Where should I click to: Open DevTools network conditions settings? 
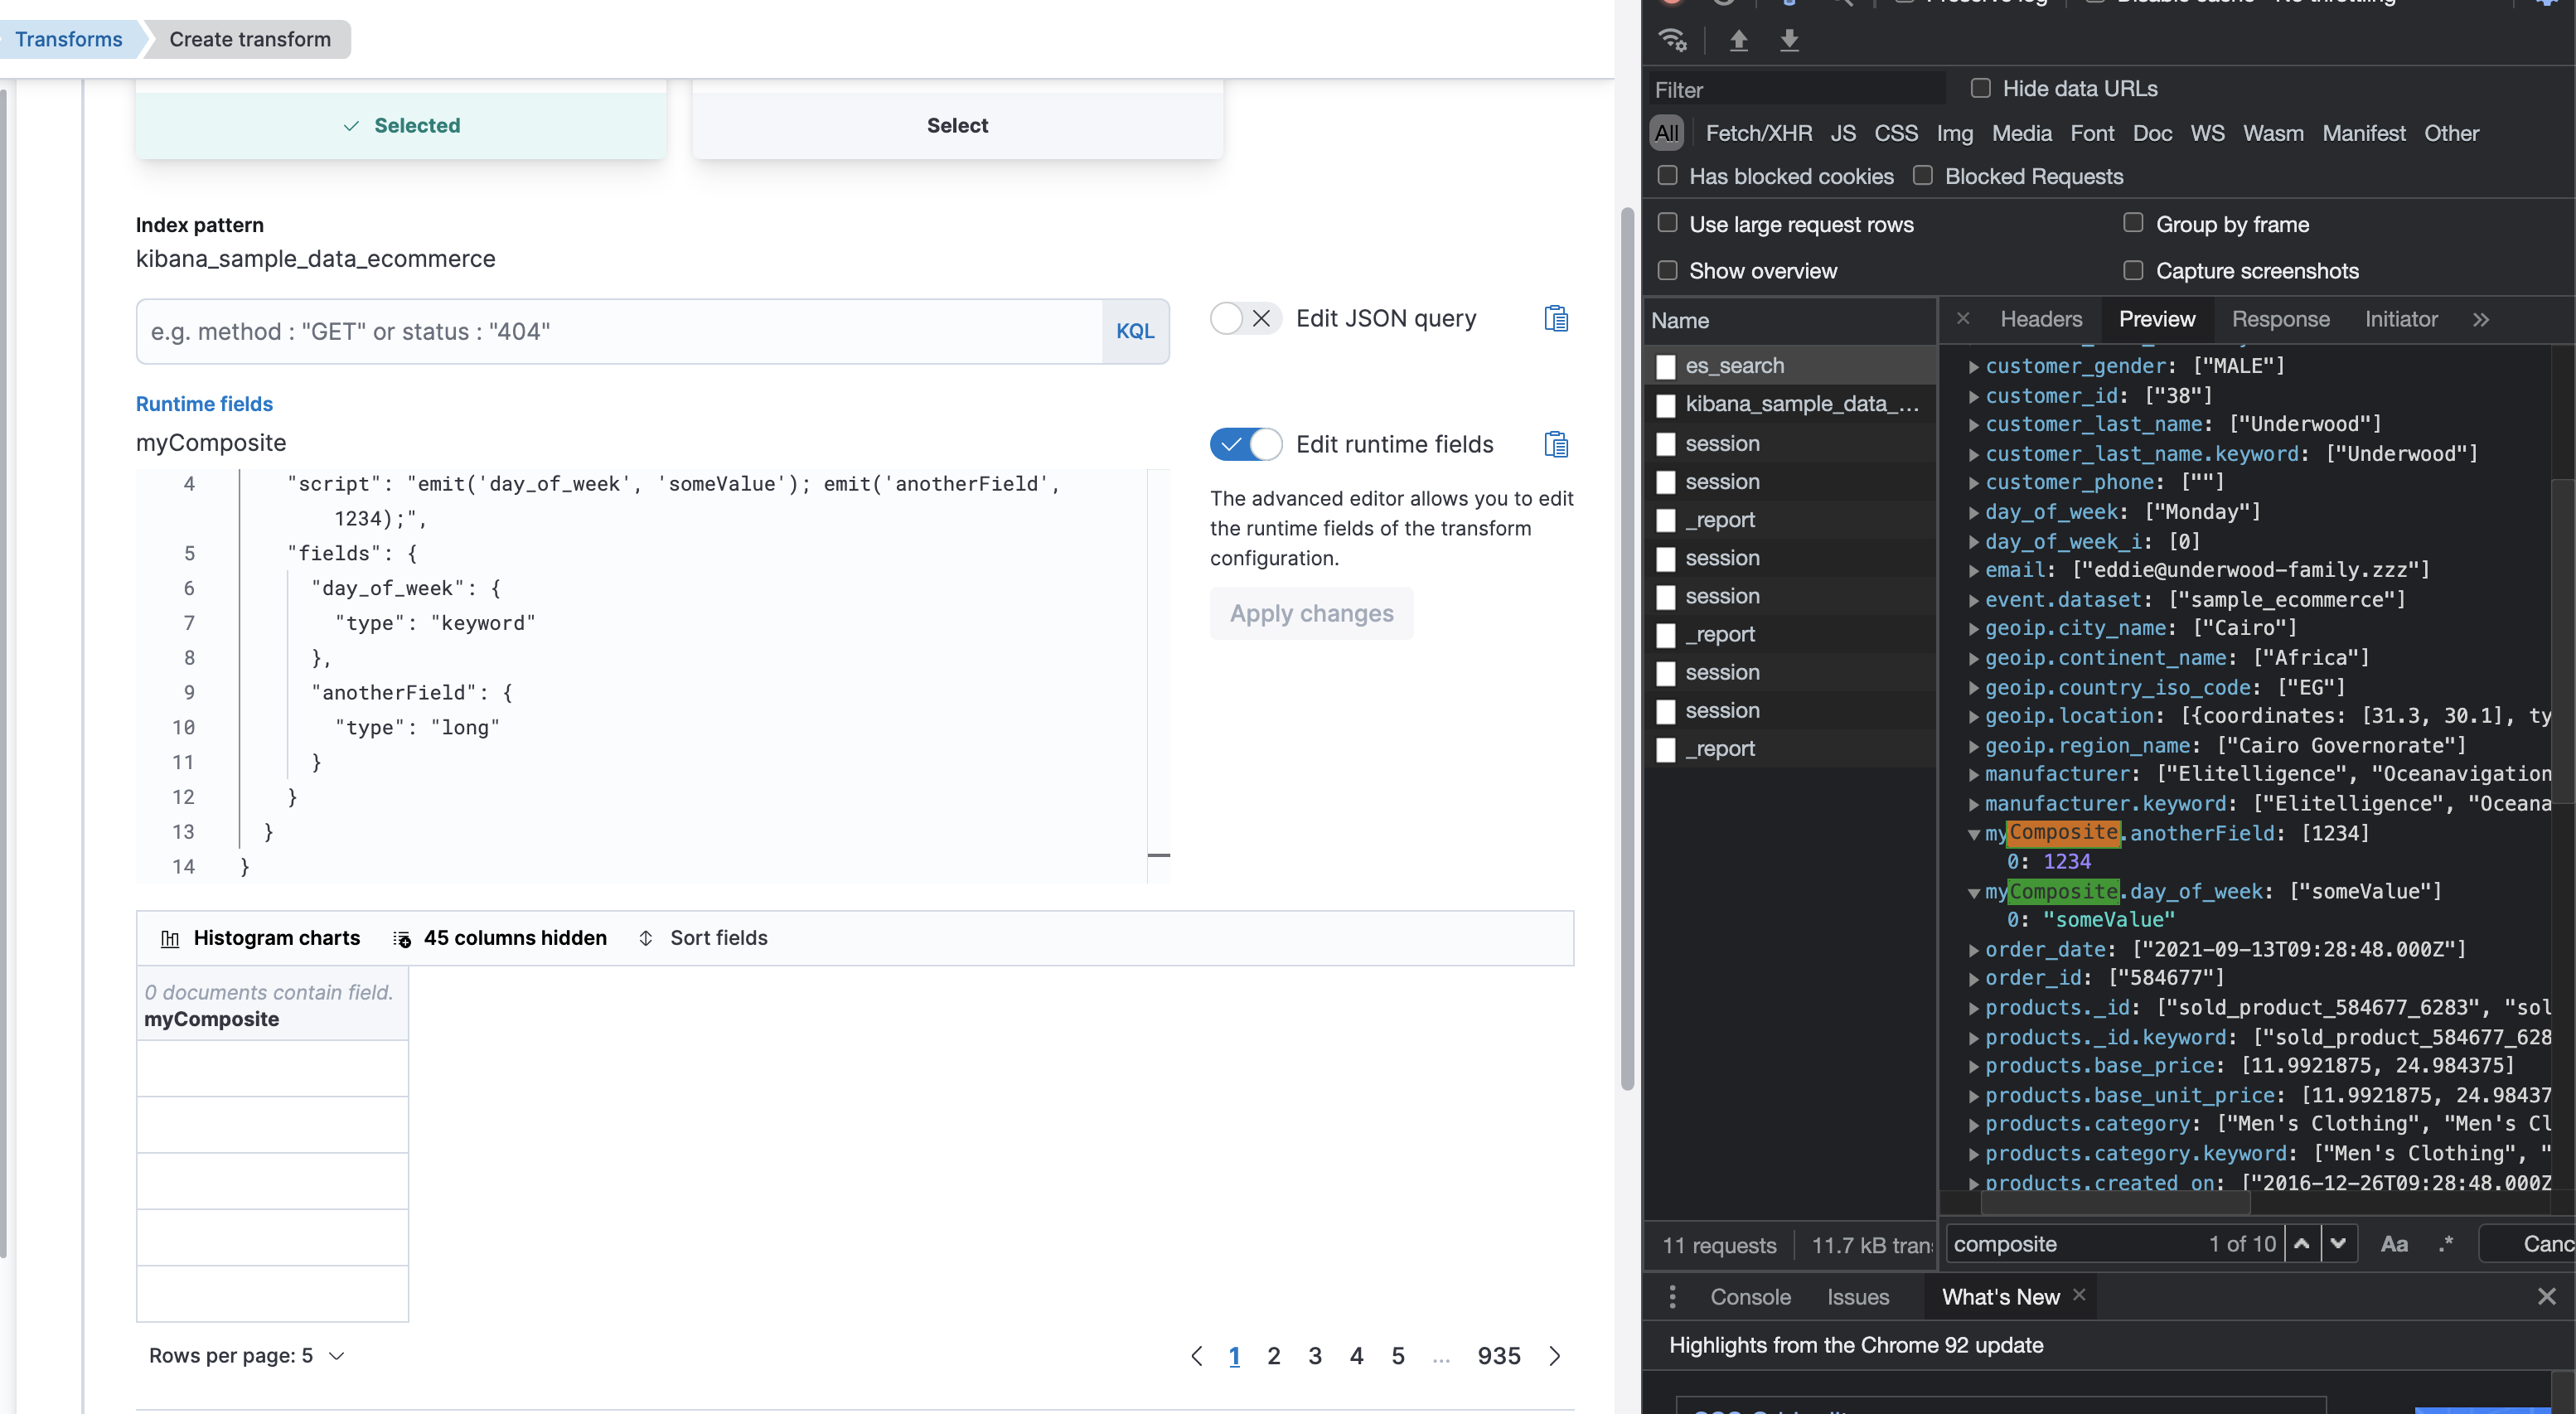[1673, 41]
